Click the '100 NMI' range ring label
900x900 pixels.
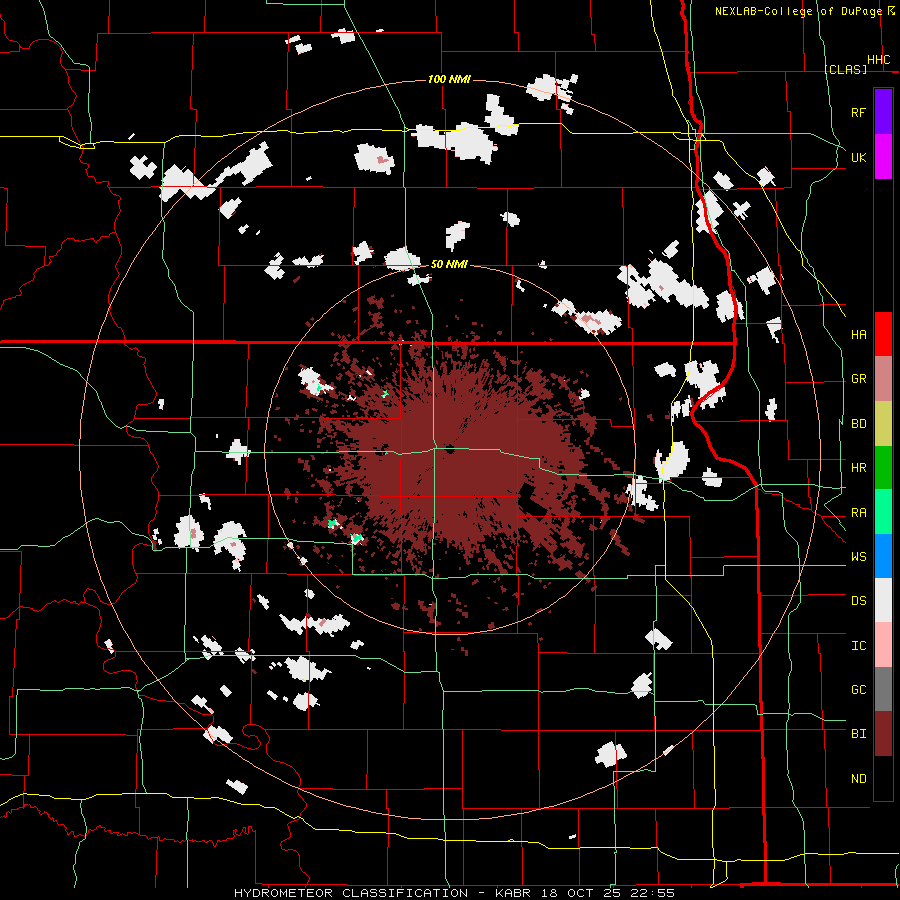[x=449, y=79]
